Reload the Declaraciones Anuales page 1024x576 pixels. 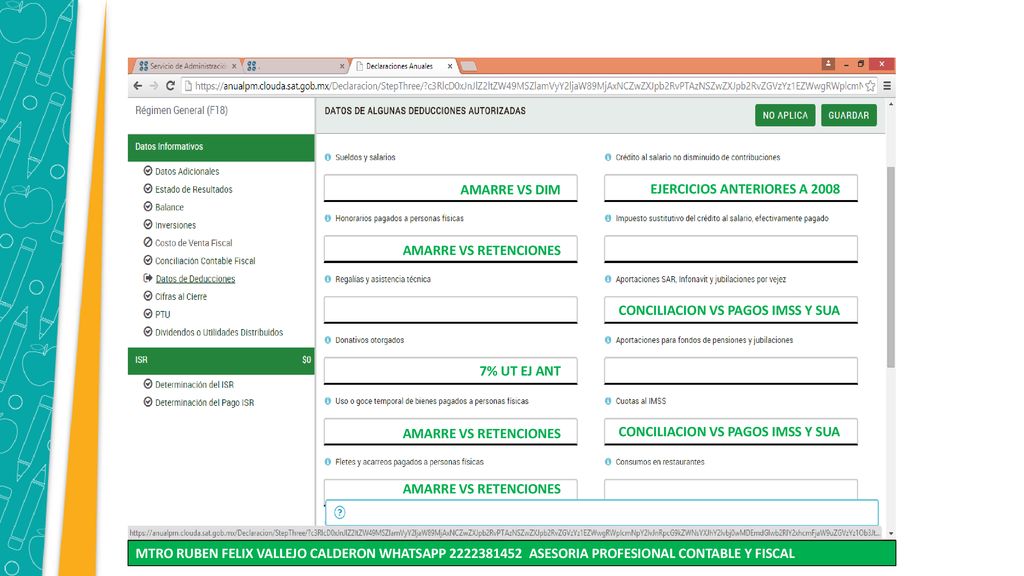(170, 86)
